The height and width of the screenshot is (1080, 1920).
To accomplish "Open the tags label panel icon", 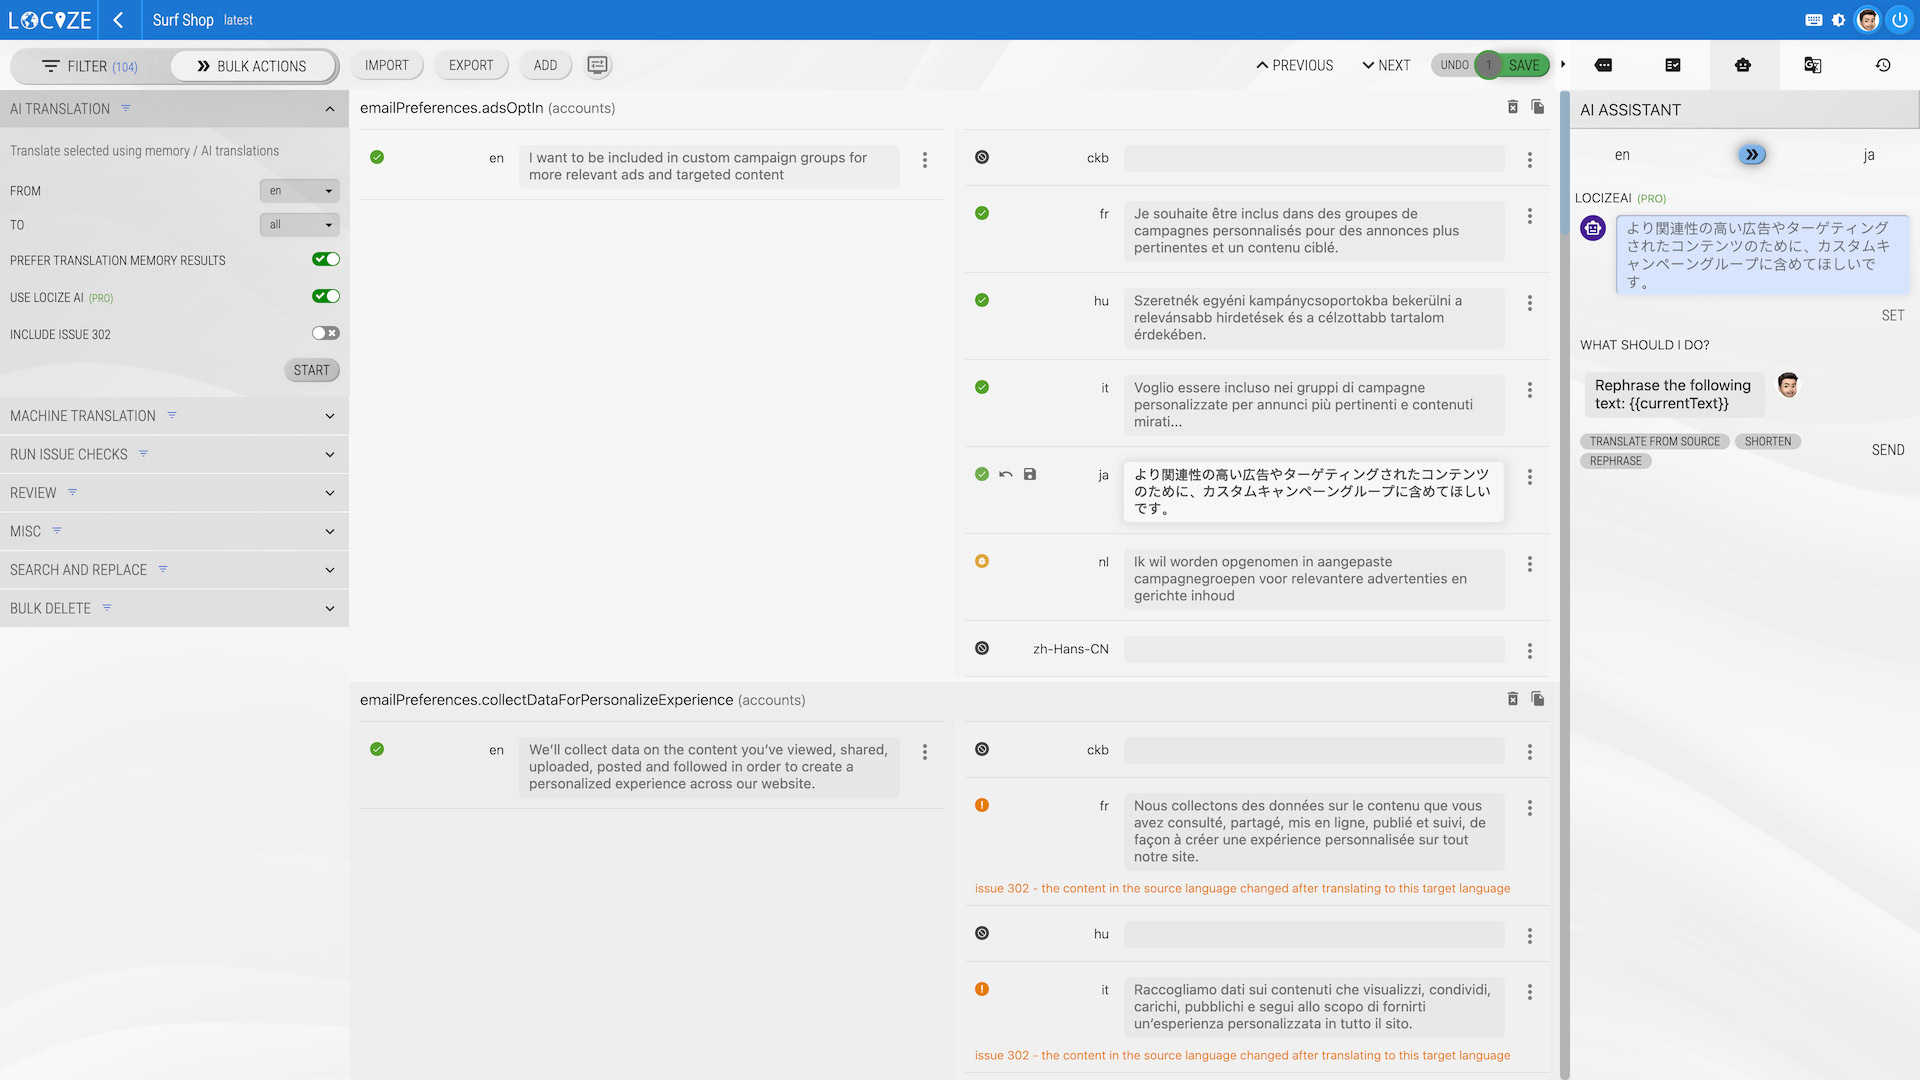I will coord(1603,65).
